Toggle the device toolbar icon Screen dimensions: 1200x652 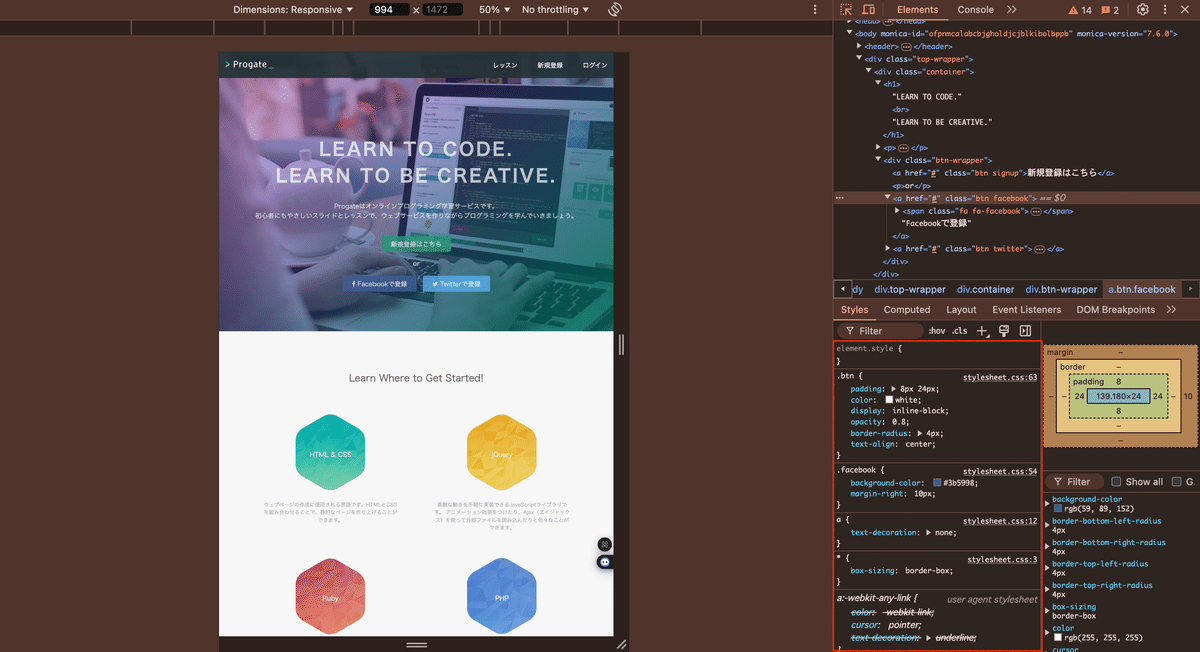pos(868,10)
